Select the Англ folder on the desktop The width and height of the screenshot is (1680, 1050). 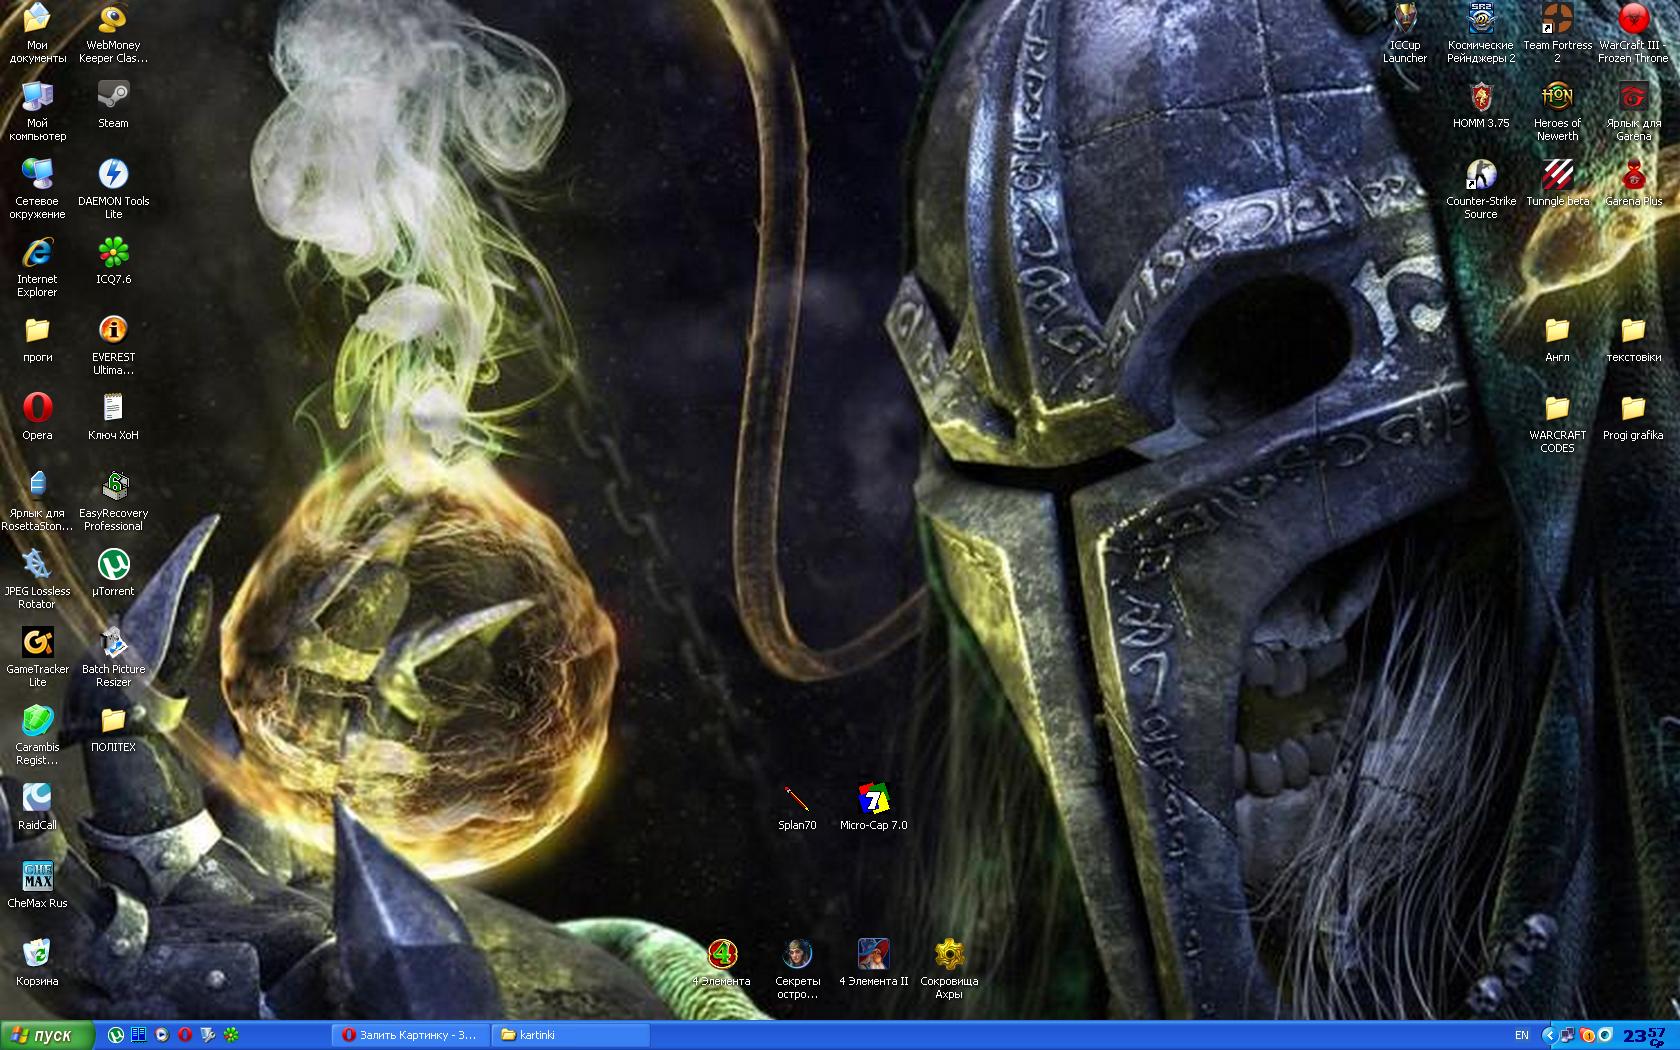pos(1557,338)
